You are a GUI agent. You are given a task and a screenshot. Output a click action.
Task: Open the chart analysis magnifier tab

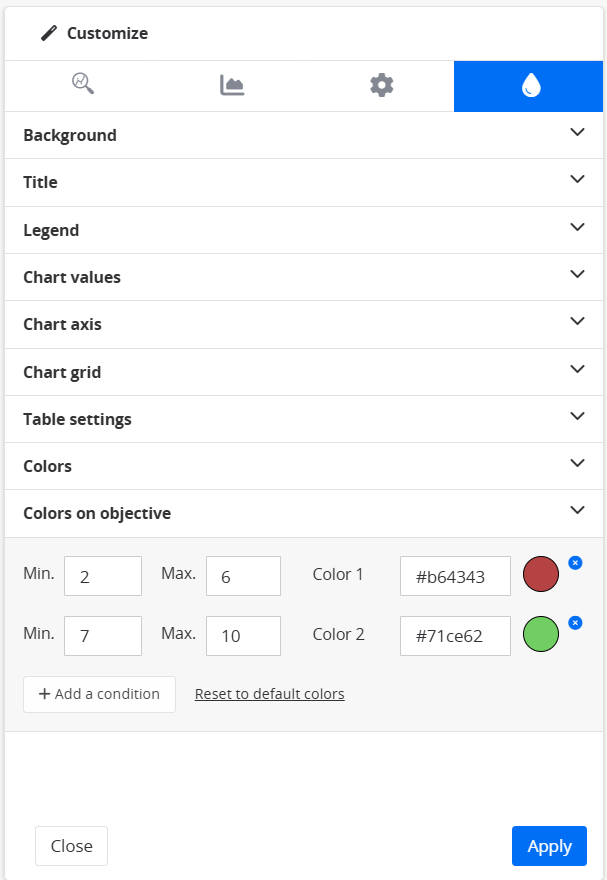click(x=82, y=85)
